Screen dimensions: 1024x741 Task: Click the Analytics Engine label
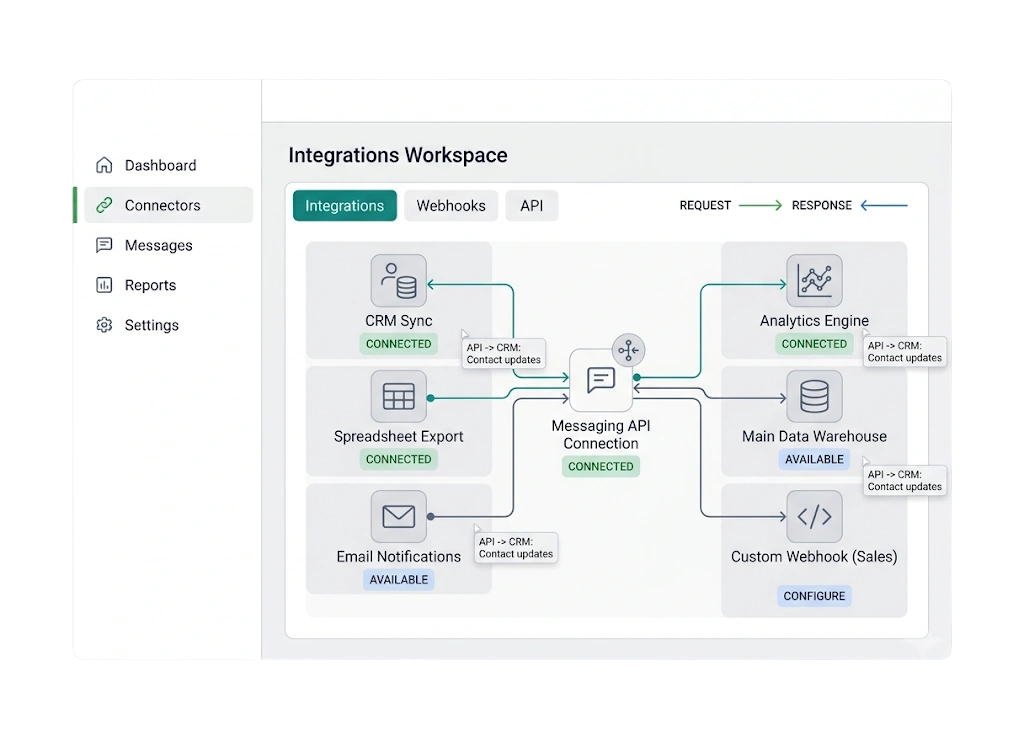[814, 321]
